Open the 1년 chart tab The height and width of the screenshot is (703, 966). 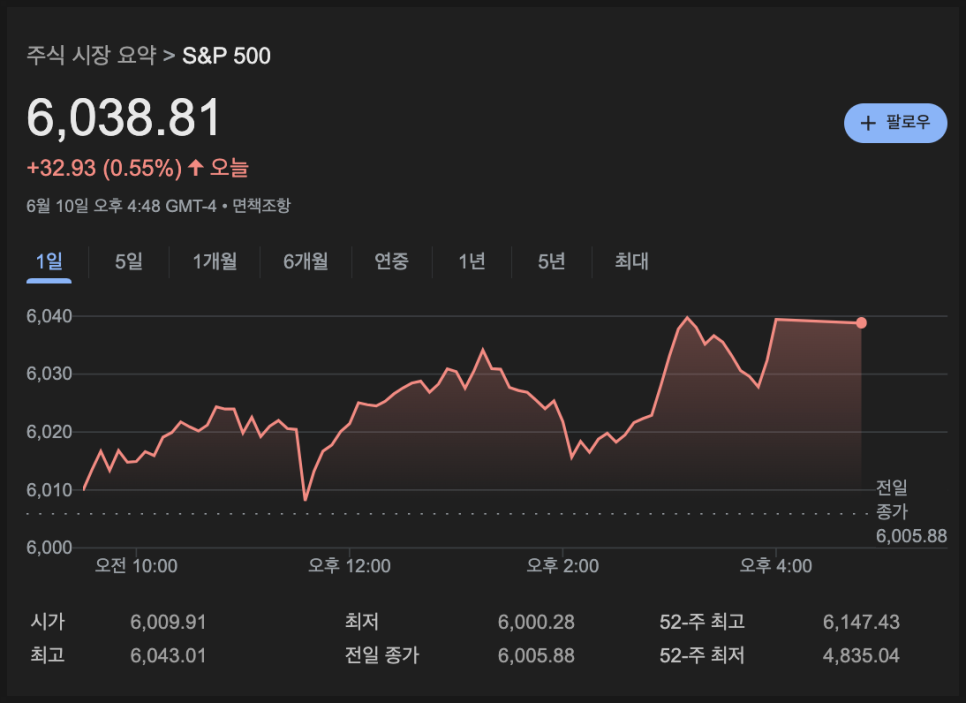click(472, 262)
